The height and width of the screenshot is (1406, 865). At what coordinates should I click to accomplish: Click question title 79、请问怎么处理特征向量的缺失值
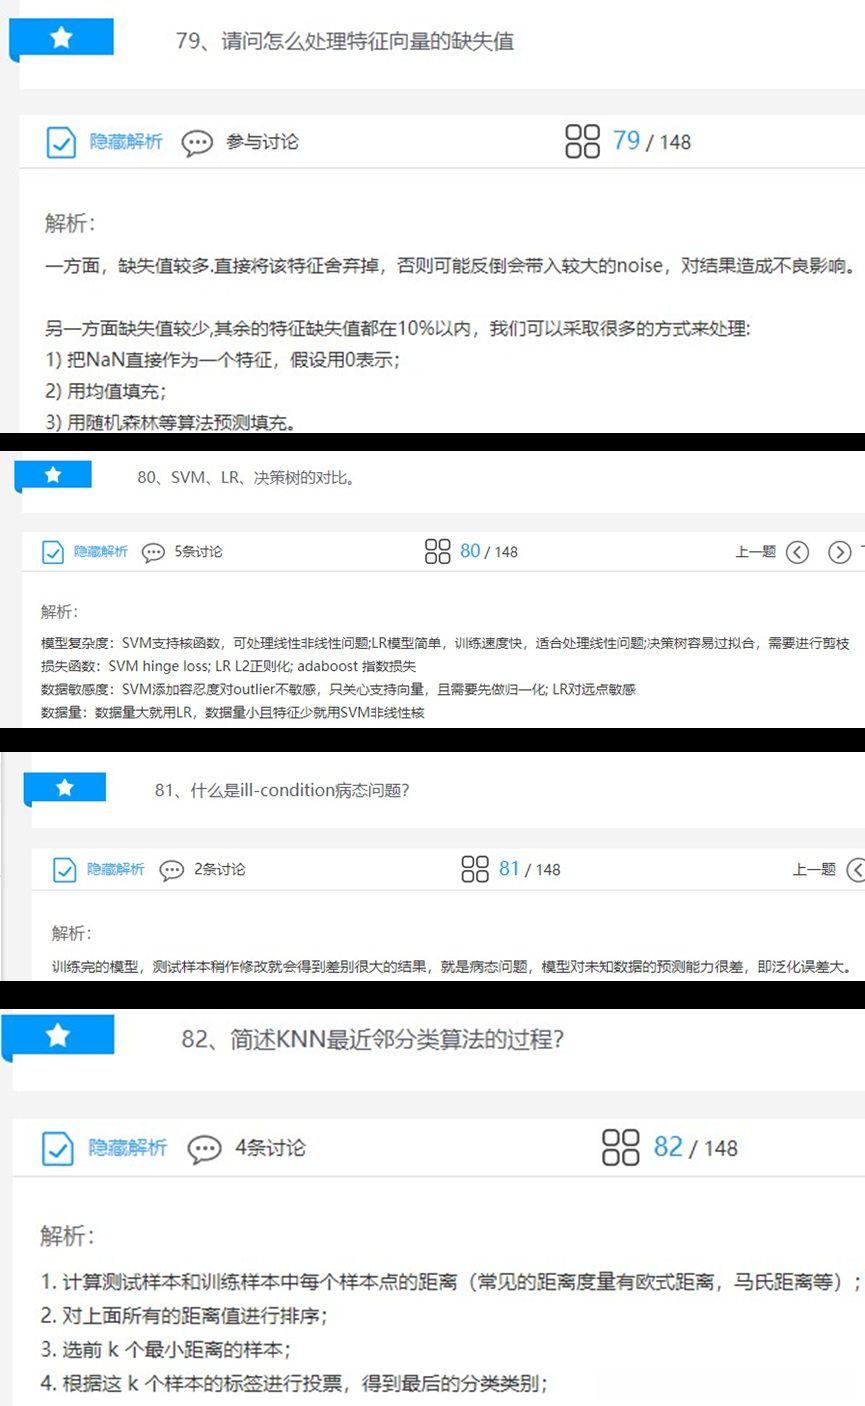coord(345,42)
